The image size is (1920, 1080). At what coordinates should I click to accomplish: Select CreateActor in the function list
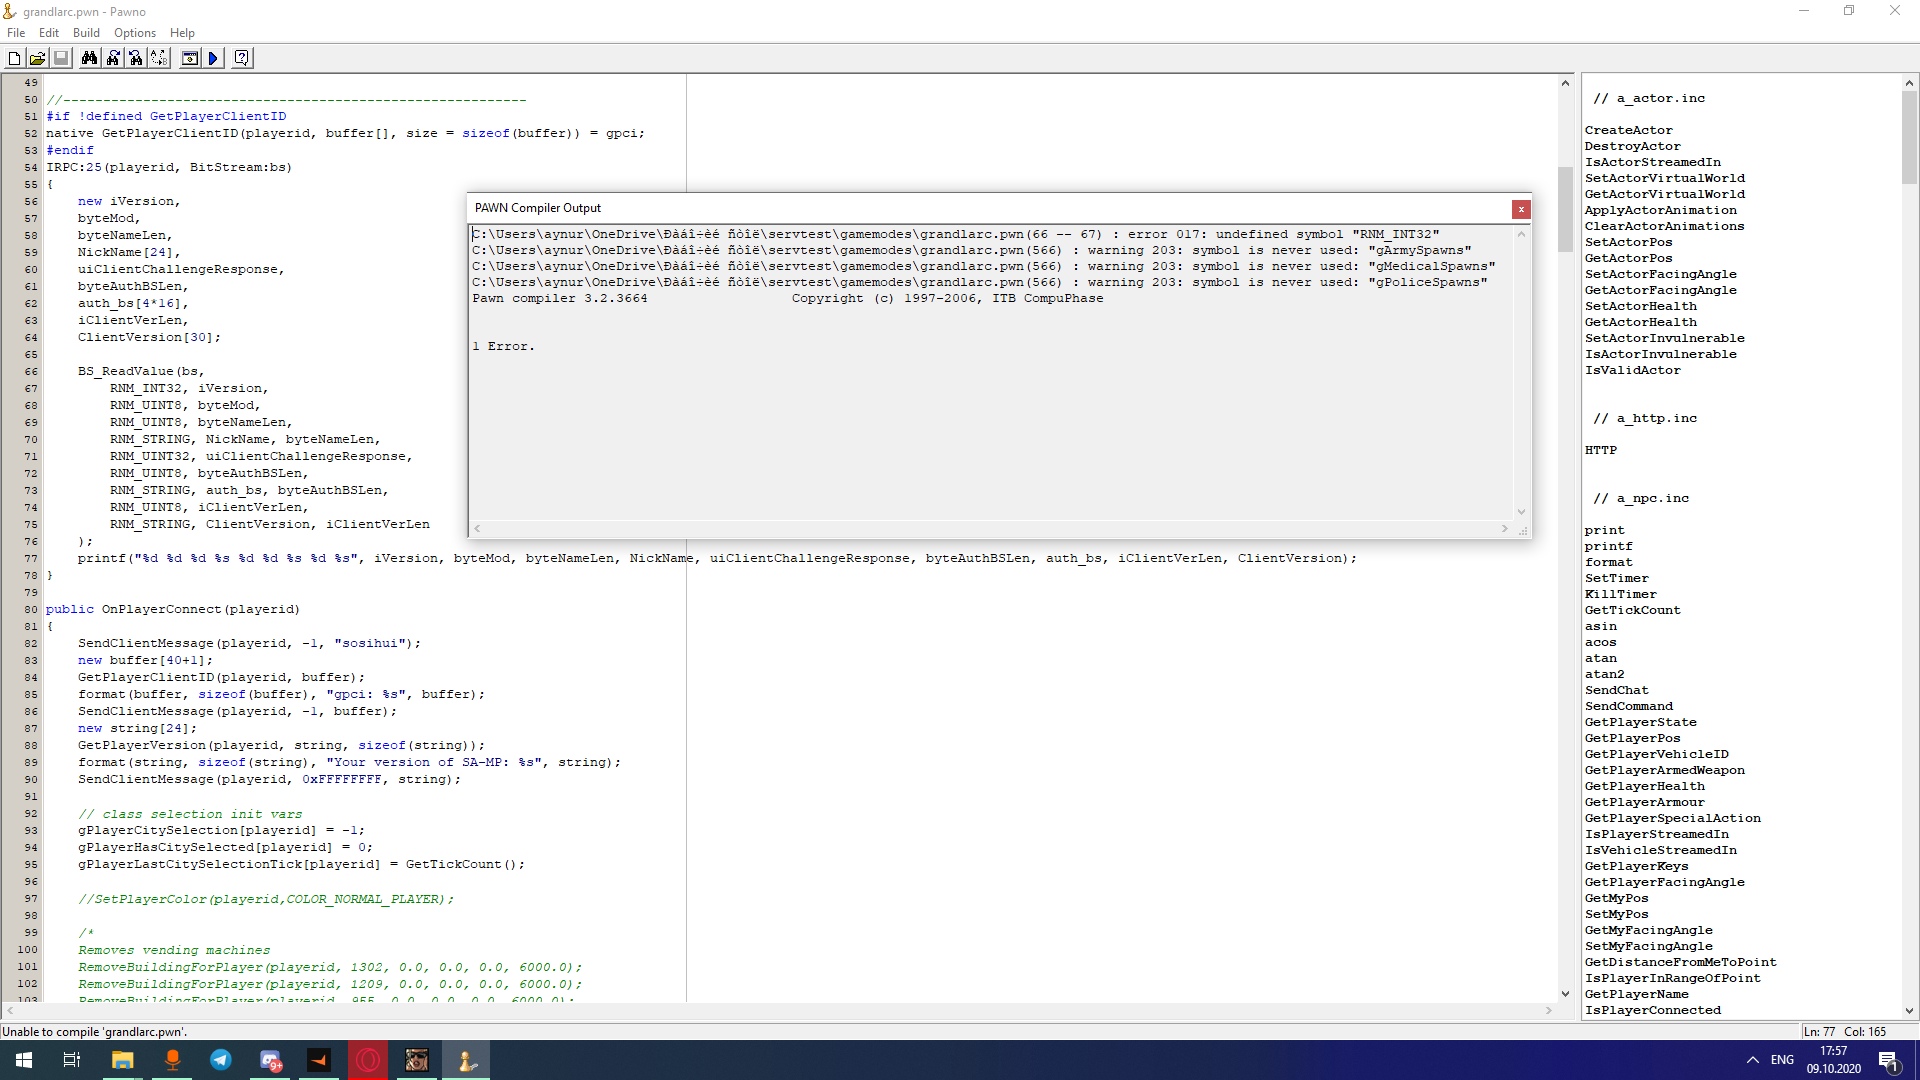pyautogui.click(x=1628, y=130)
